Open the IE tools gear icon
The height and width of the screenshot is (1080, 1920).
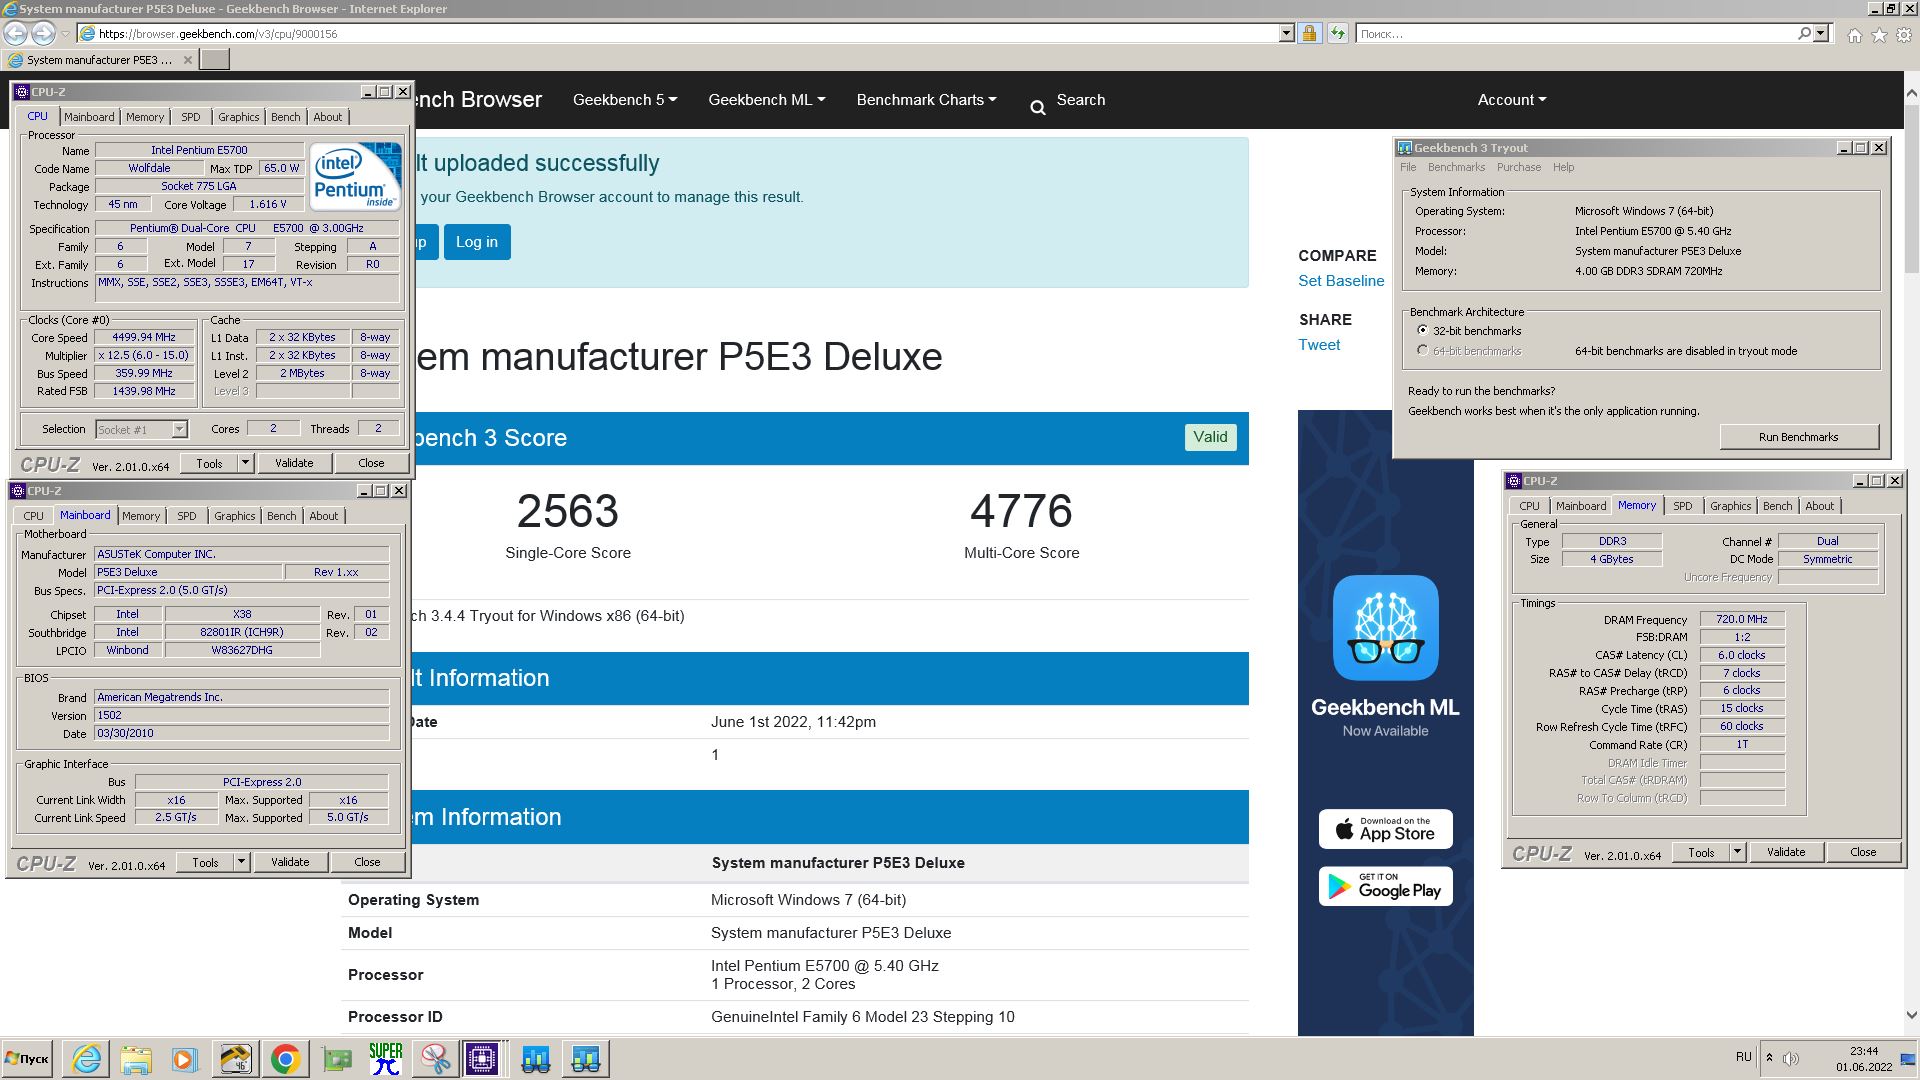coord(1904,35)
